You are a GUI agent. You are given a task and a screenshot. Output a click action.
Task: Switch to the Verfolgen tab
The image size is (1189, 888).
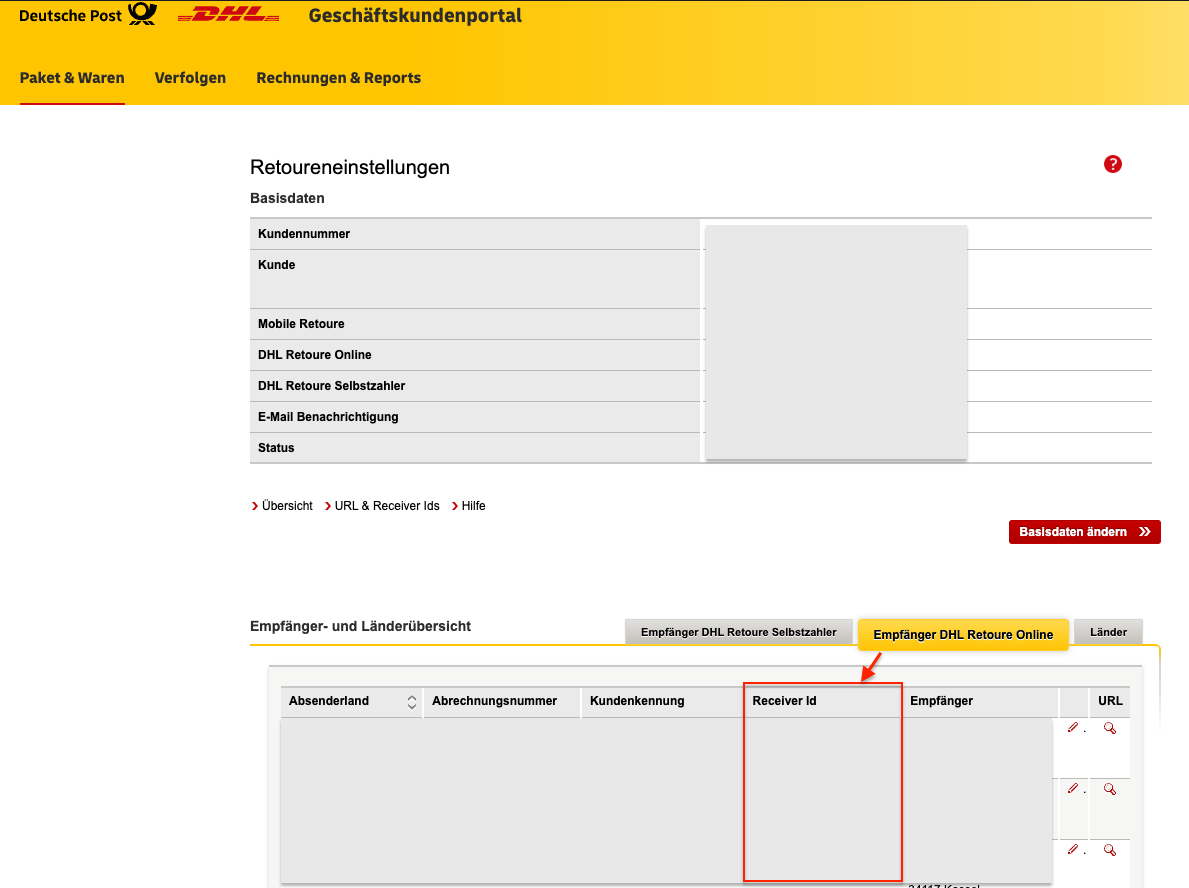click(190, 77)
